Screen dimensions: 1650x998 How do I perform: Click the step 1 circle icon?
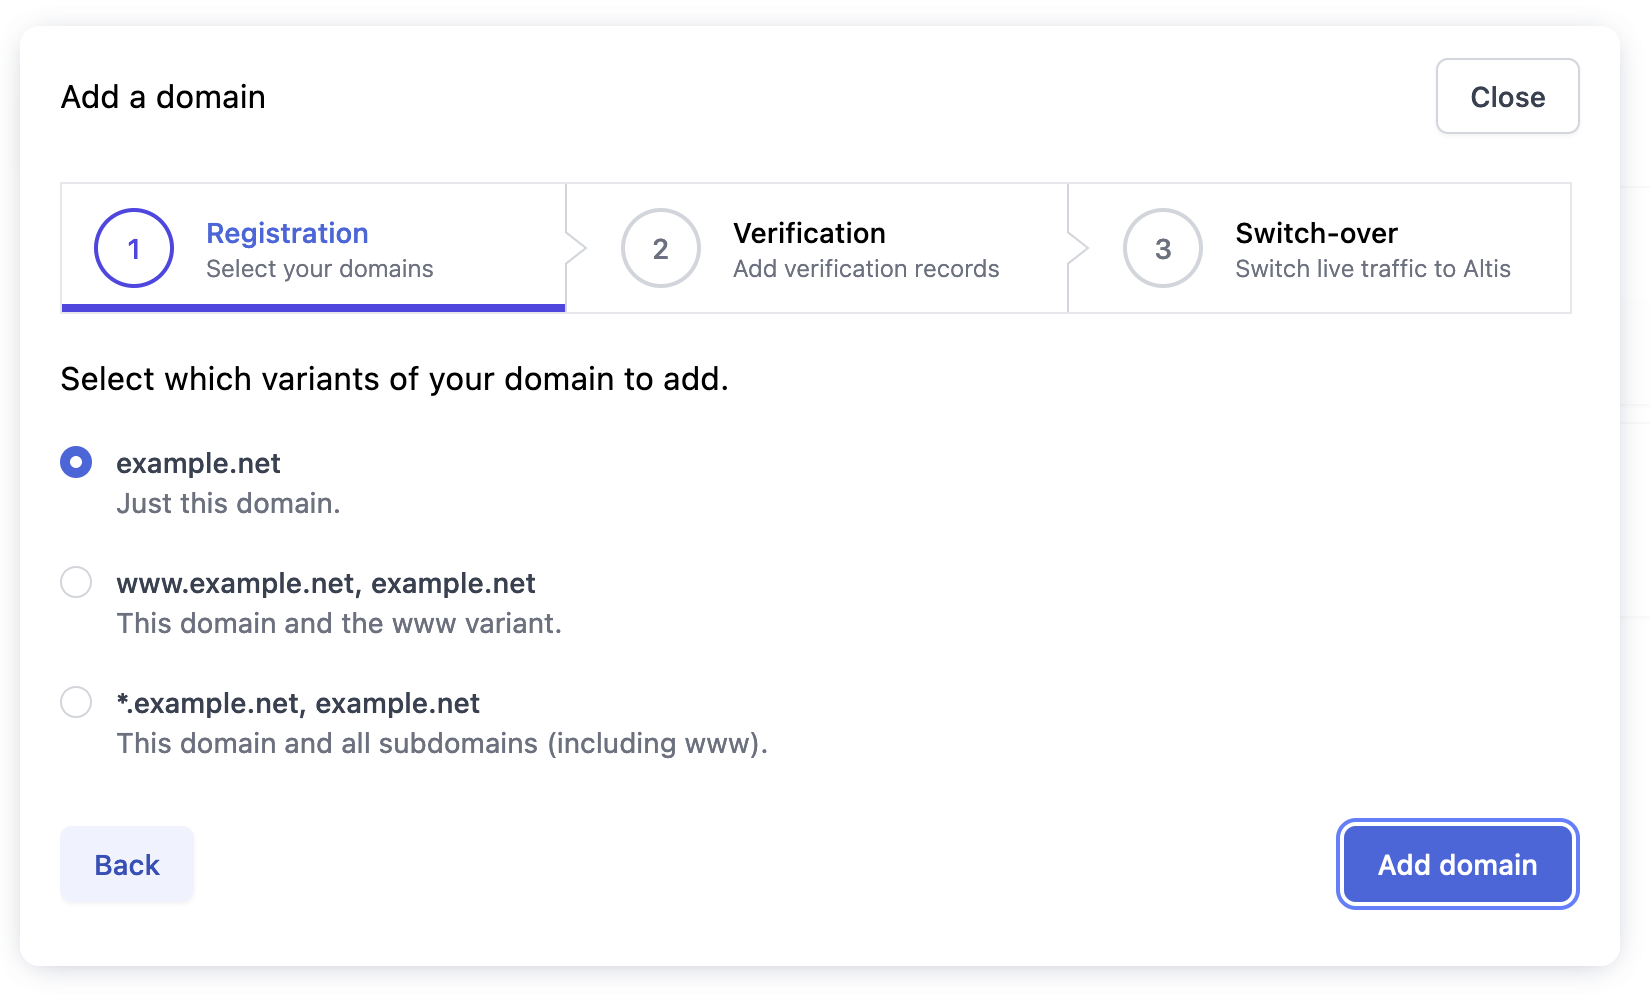point(134,248)
